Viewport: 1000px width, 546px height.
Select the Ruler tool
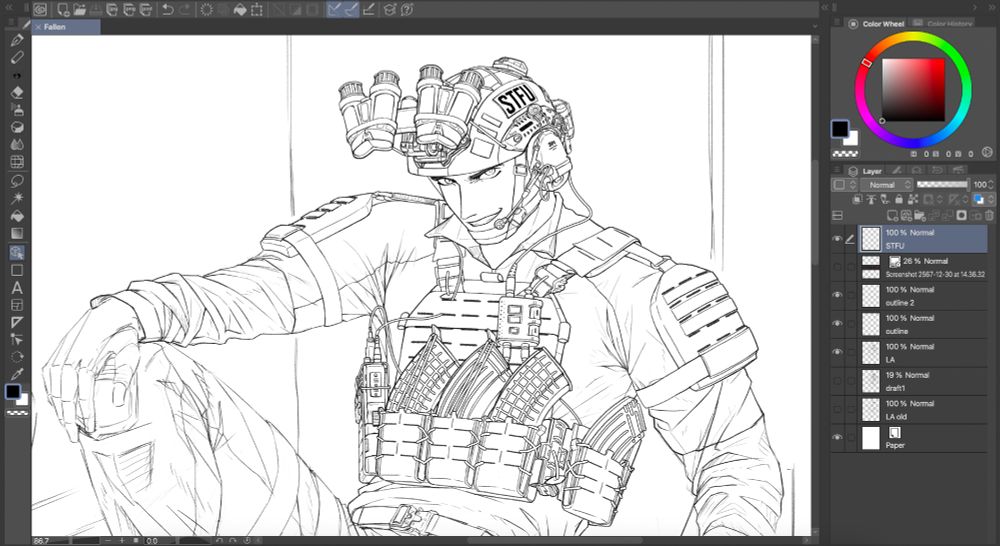click(x=17, y=322)
